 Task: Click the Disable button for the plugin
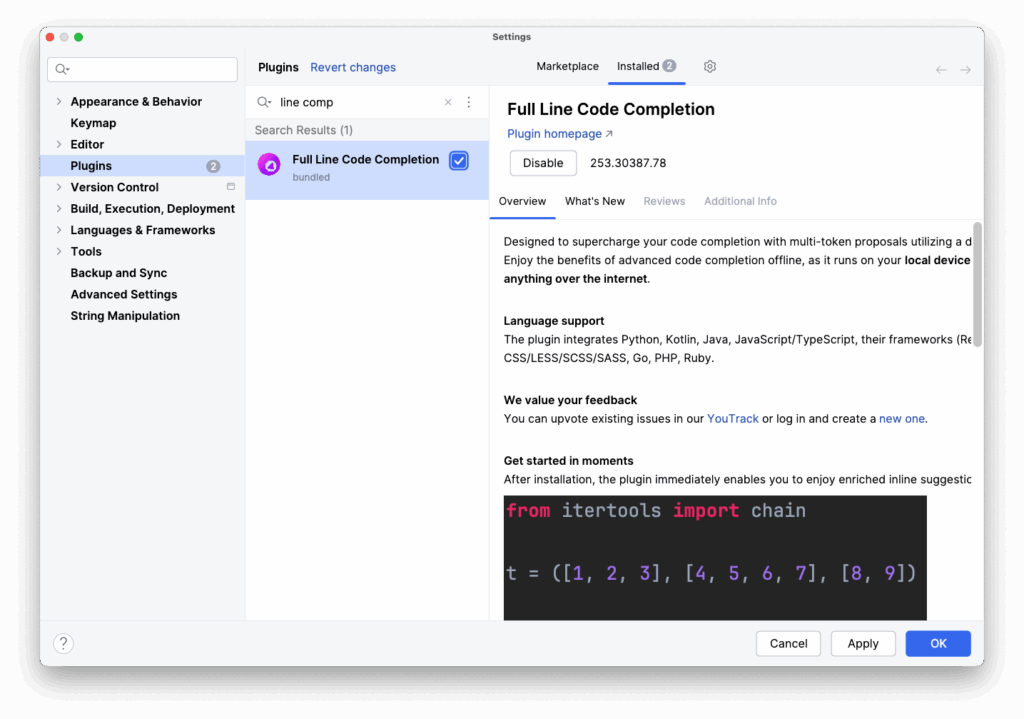pos(542,161)
